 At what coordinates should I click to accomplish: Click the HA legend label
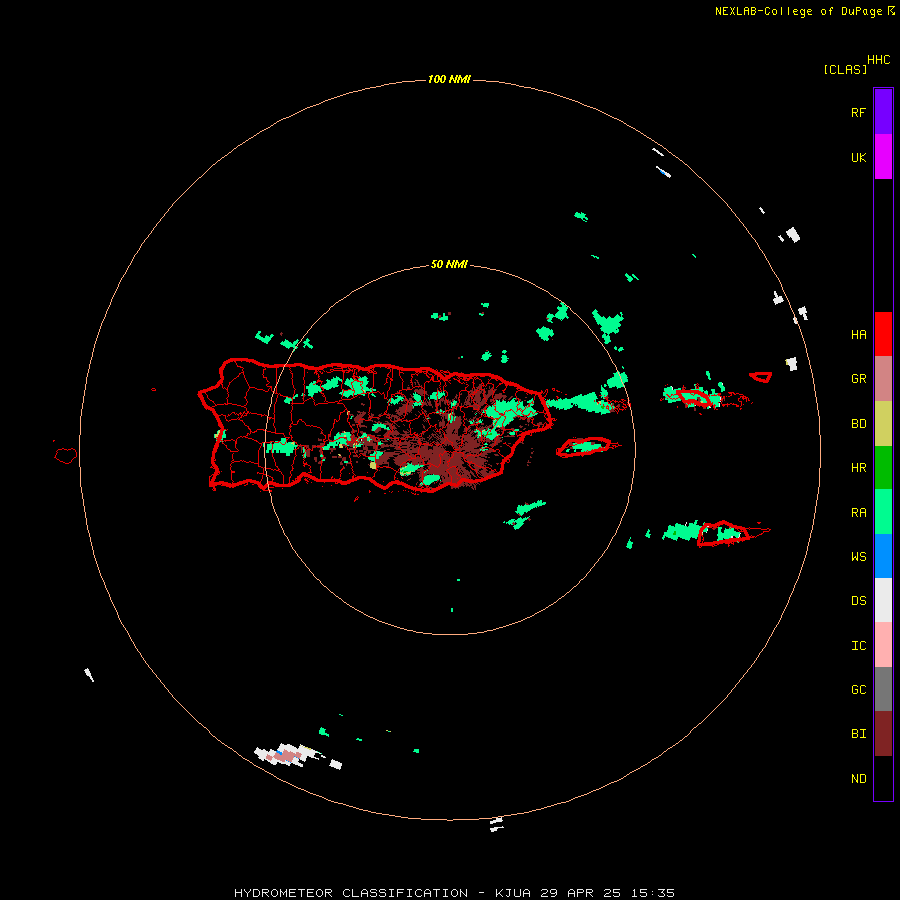pos(858,334)
